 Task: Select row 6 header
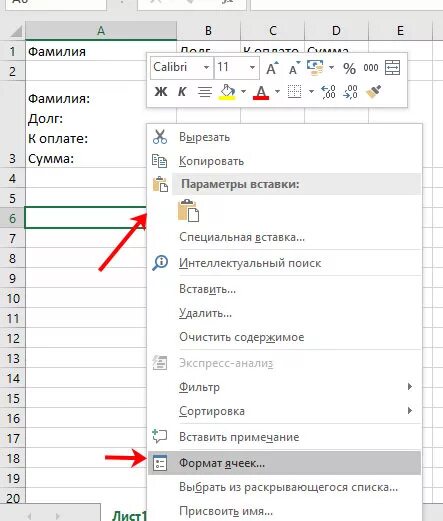click(13, 218)
